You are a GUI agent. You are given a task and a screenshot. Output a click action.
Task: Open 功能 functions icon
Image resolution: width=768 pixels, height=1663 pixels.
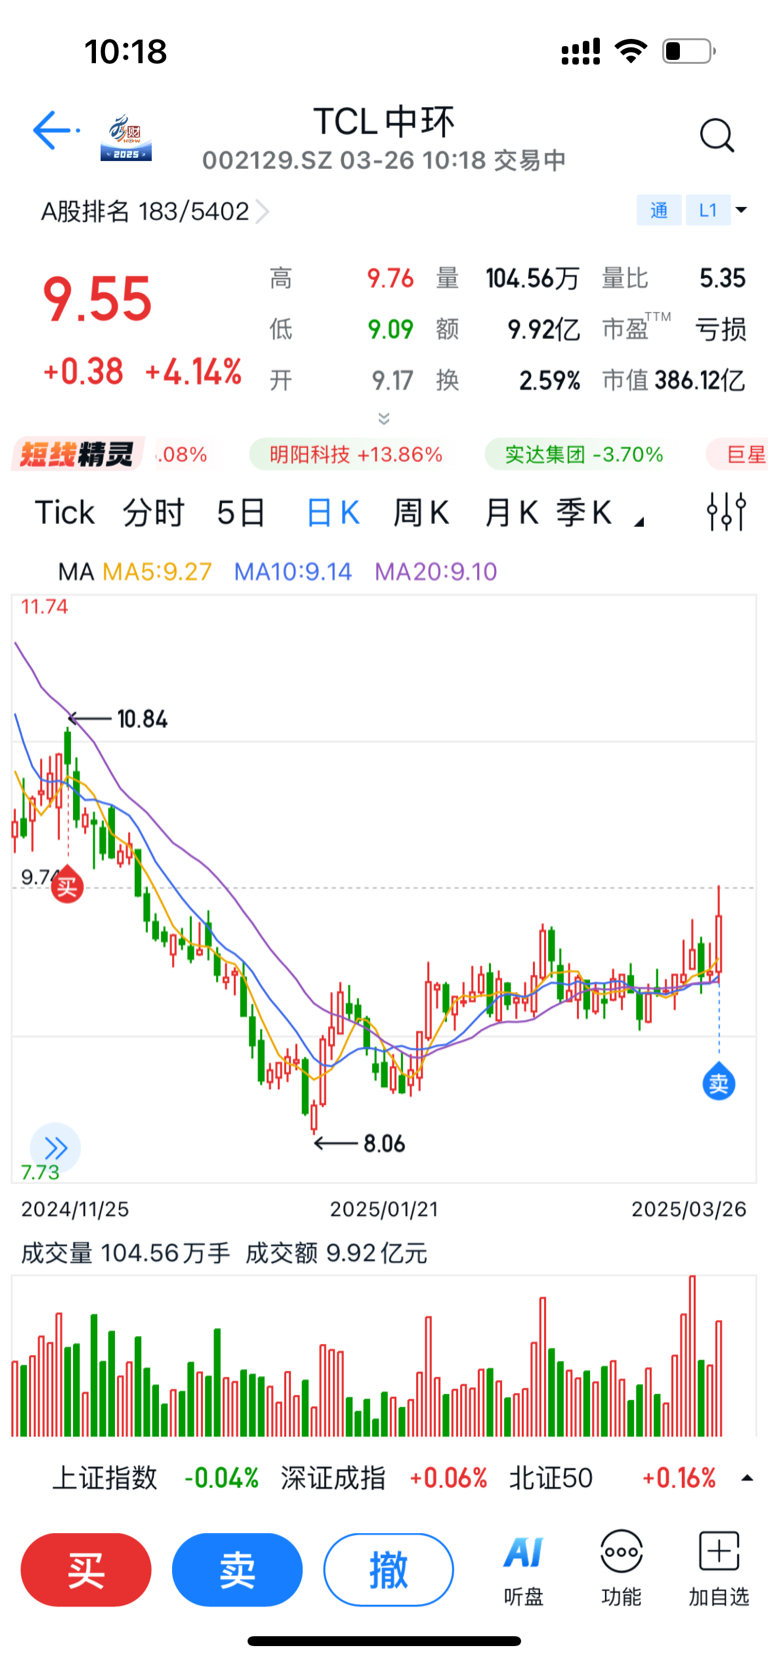(x=621, y=1569)
